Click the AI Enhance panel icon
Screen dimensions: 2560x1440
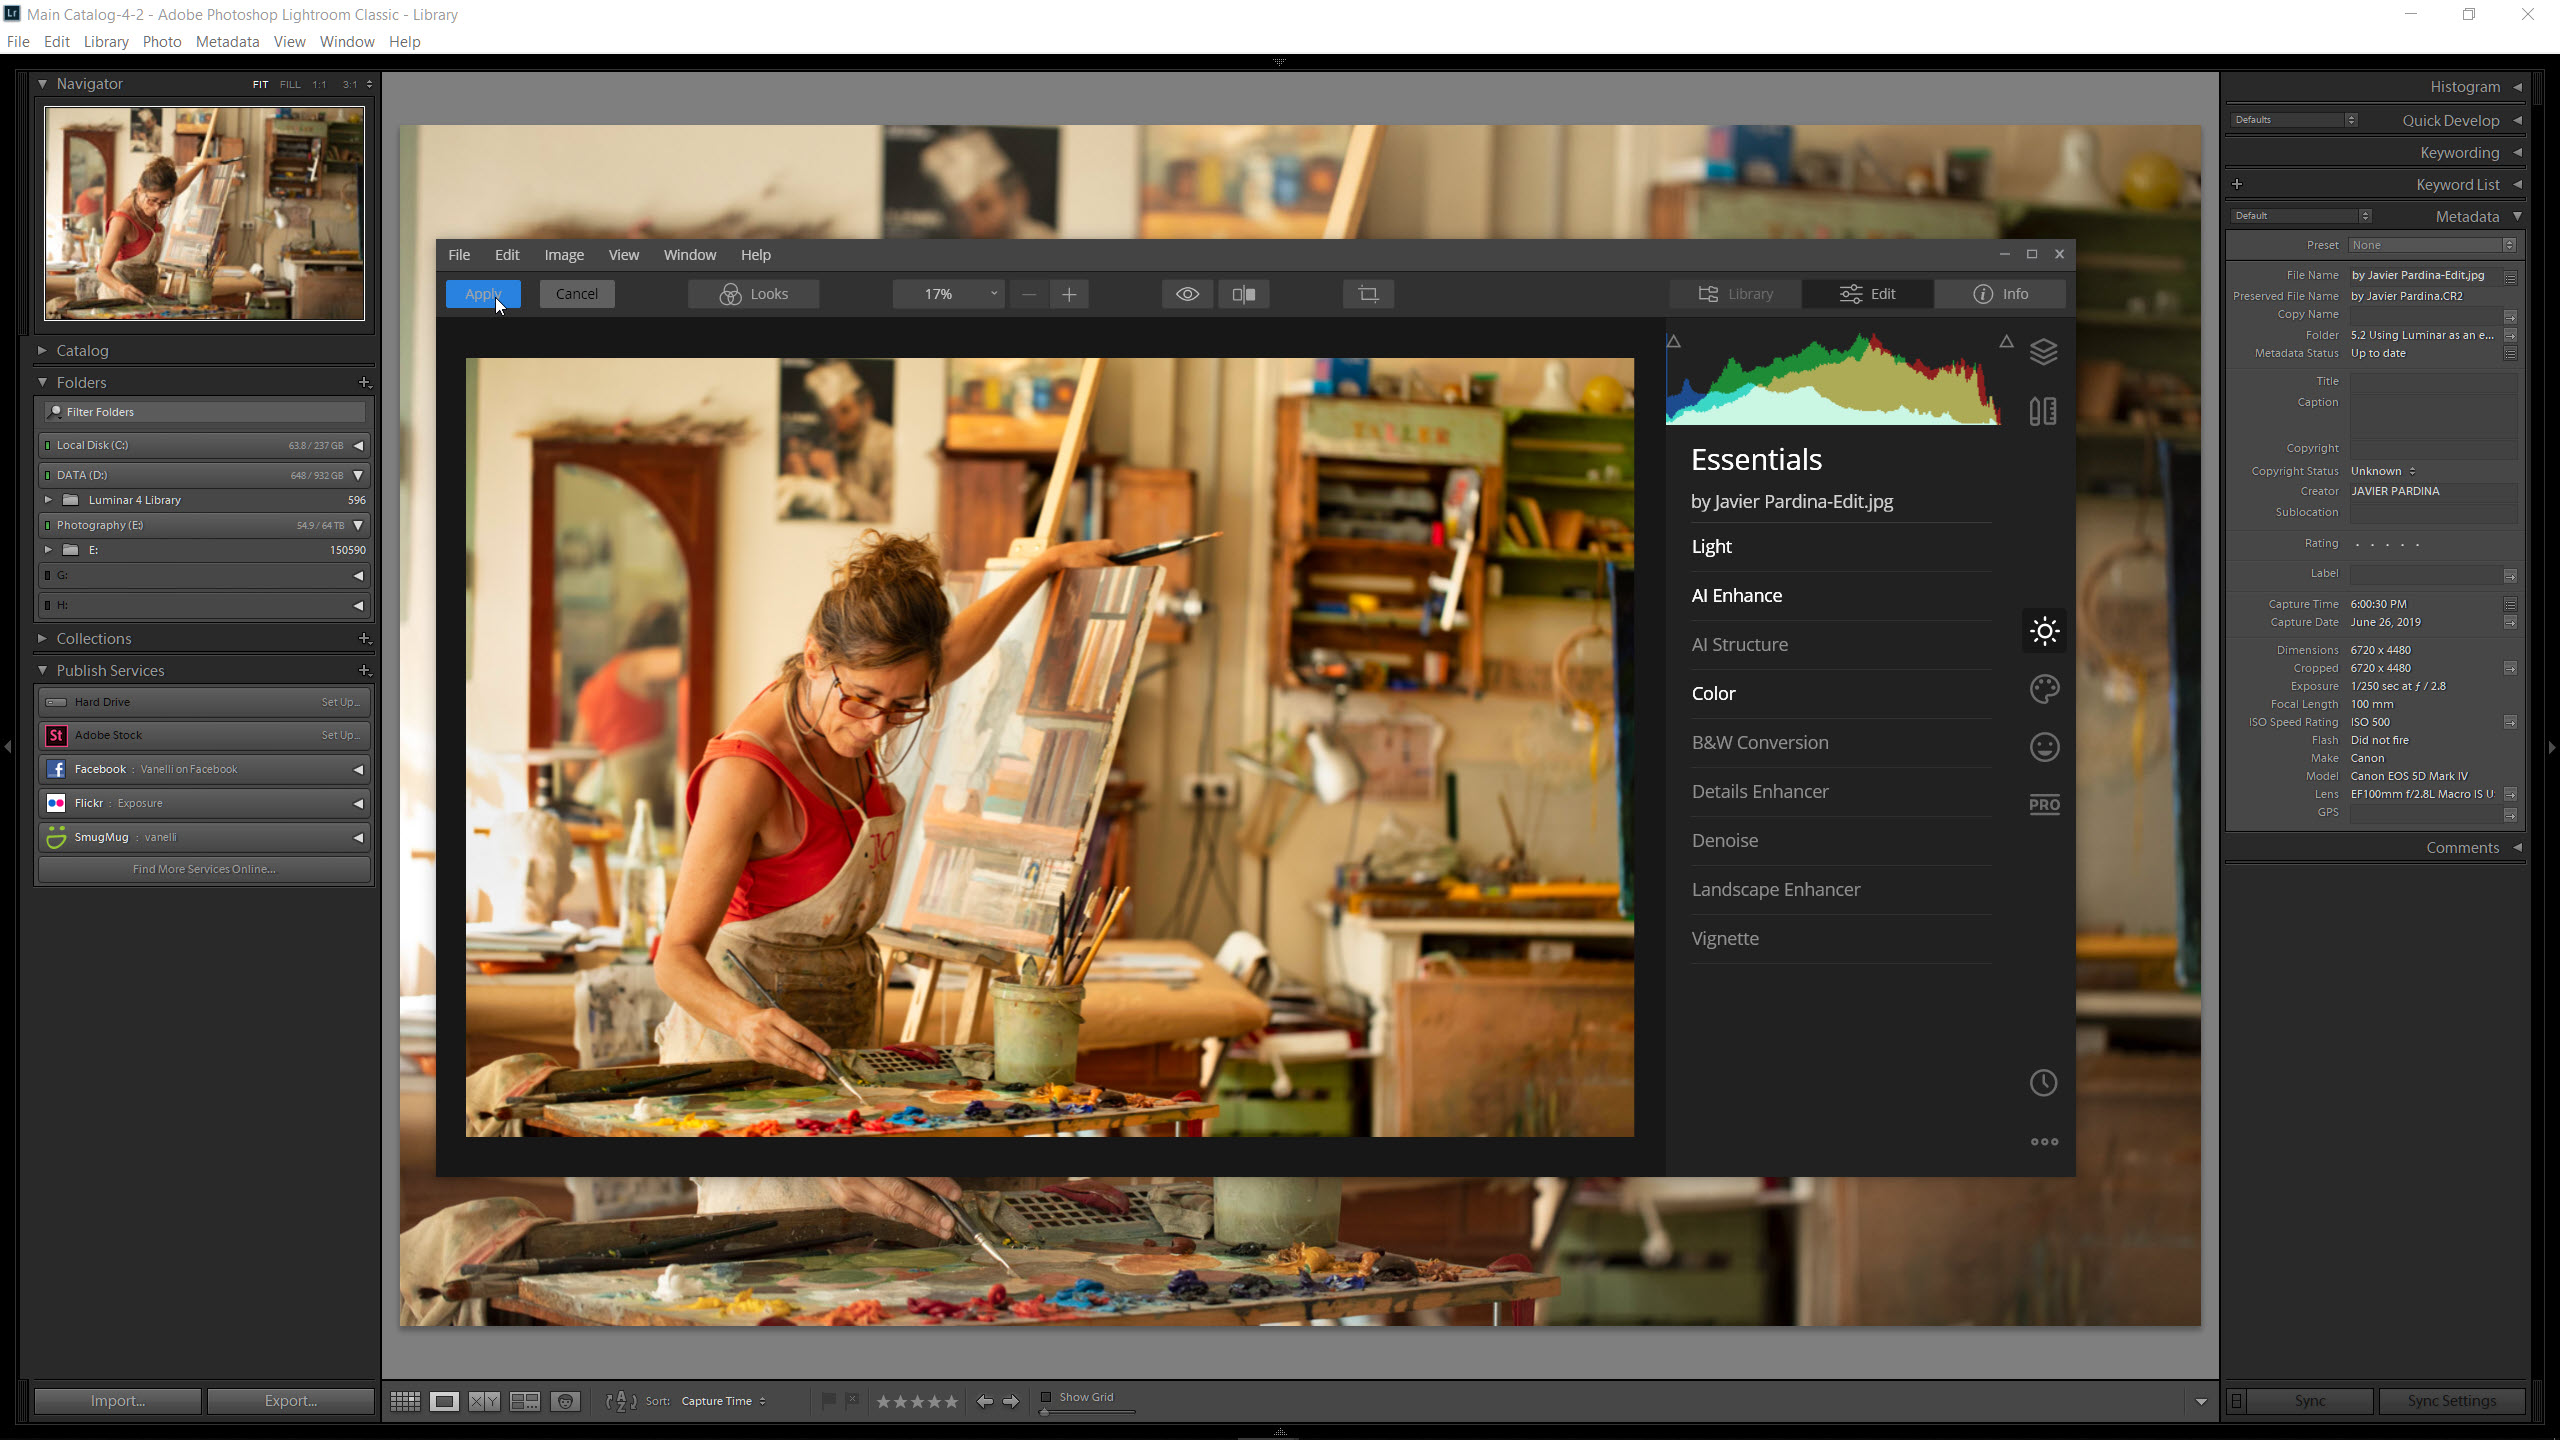click(x=2043, y=629)
